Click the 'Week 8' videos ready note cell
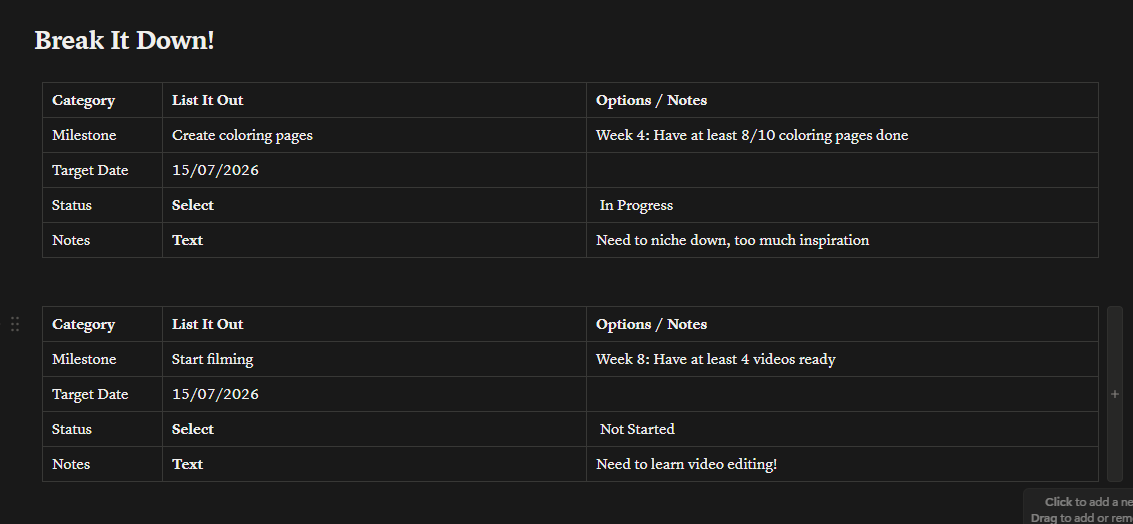The image size is (1133, 524). [x=843, y=359]
